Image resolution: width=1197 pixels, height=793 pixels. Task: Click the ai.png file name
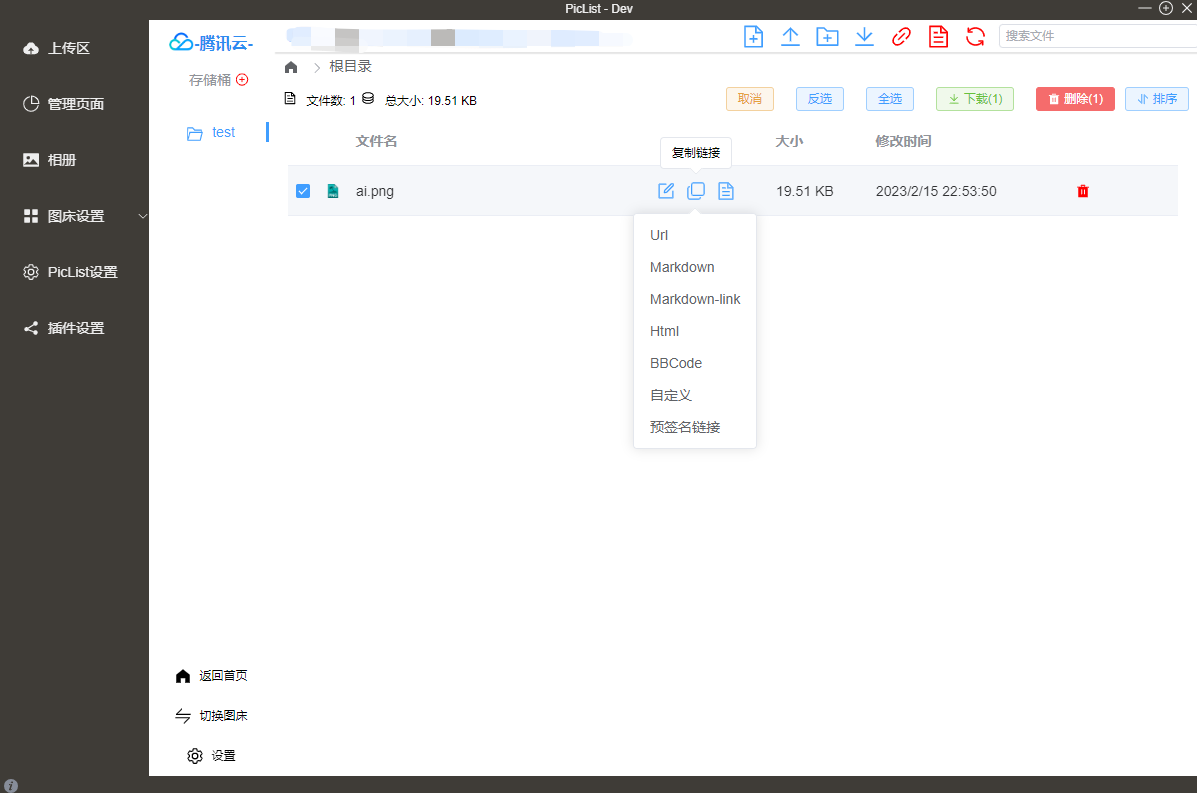click(375, 192)
